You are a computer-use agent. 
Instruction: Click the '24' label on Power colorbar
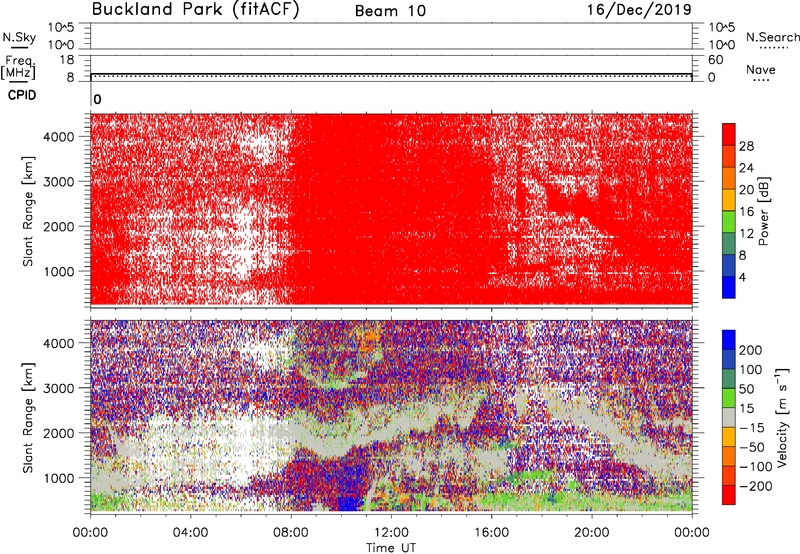746,168
